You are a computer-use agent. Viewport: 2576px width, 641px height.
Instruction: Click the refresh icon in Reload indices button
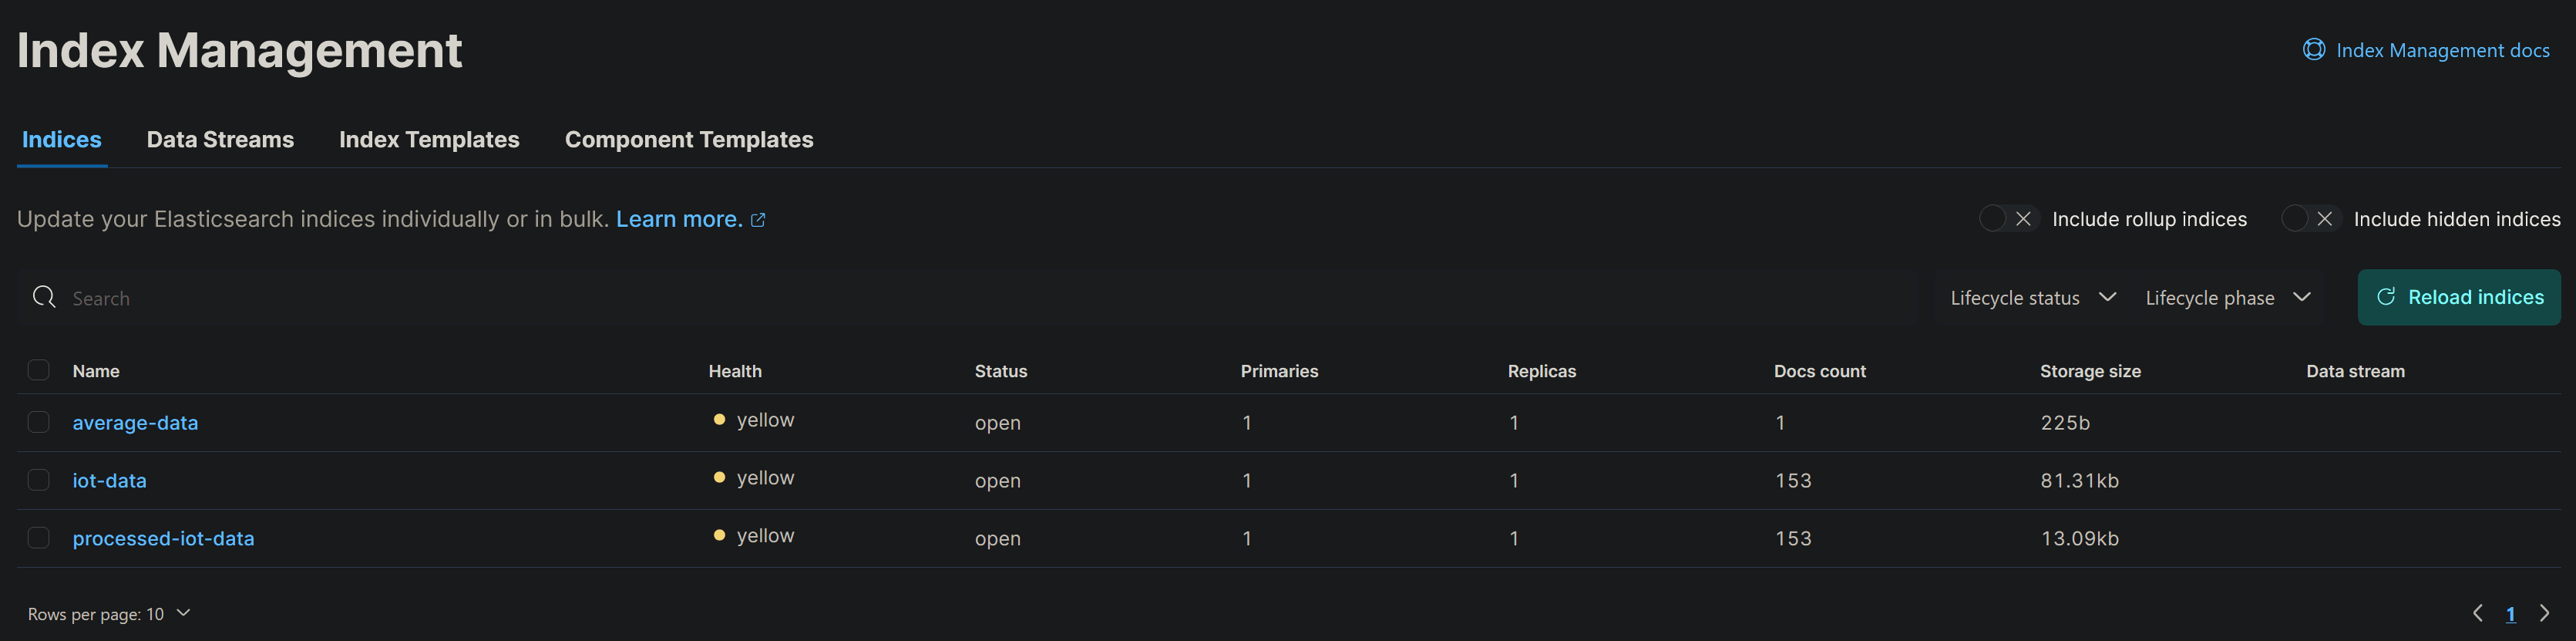tap(2387, 297)
